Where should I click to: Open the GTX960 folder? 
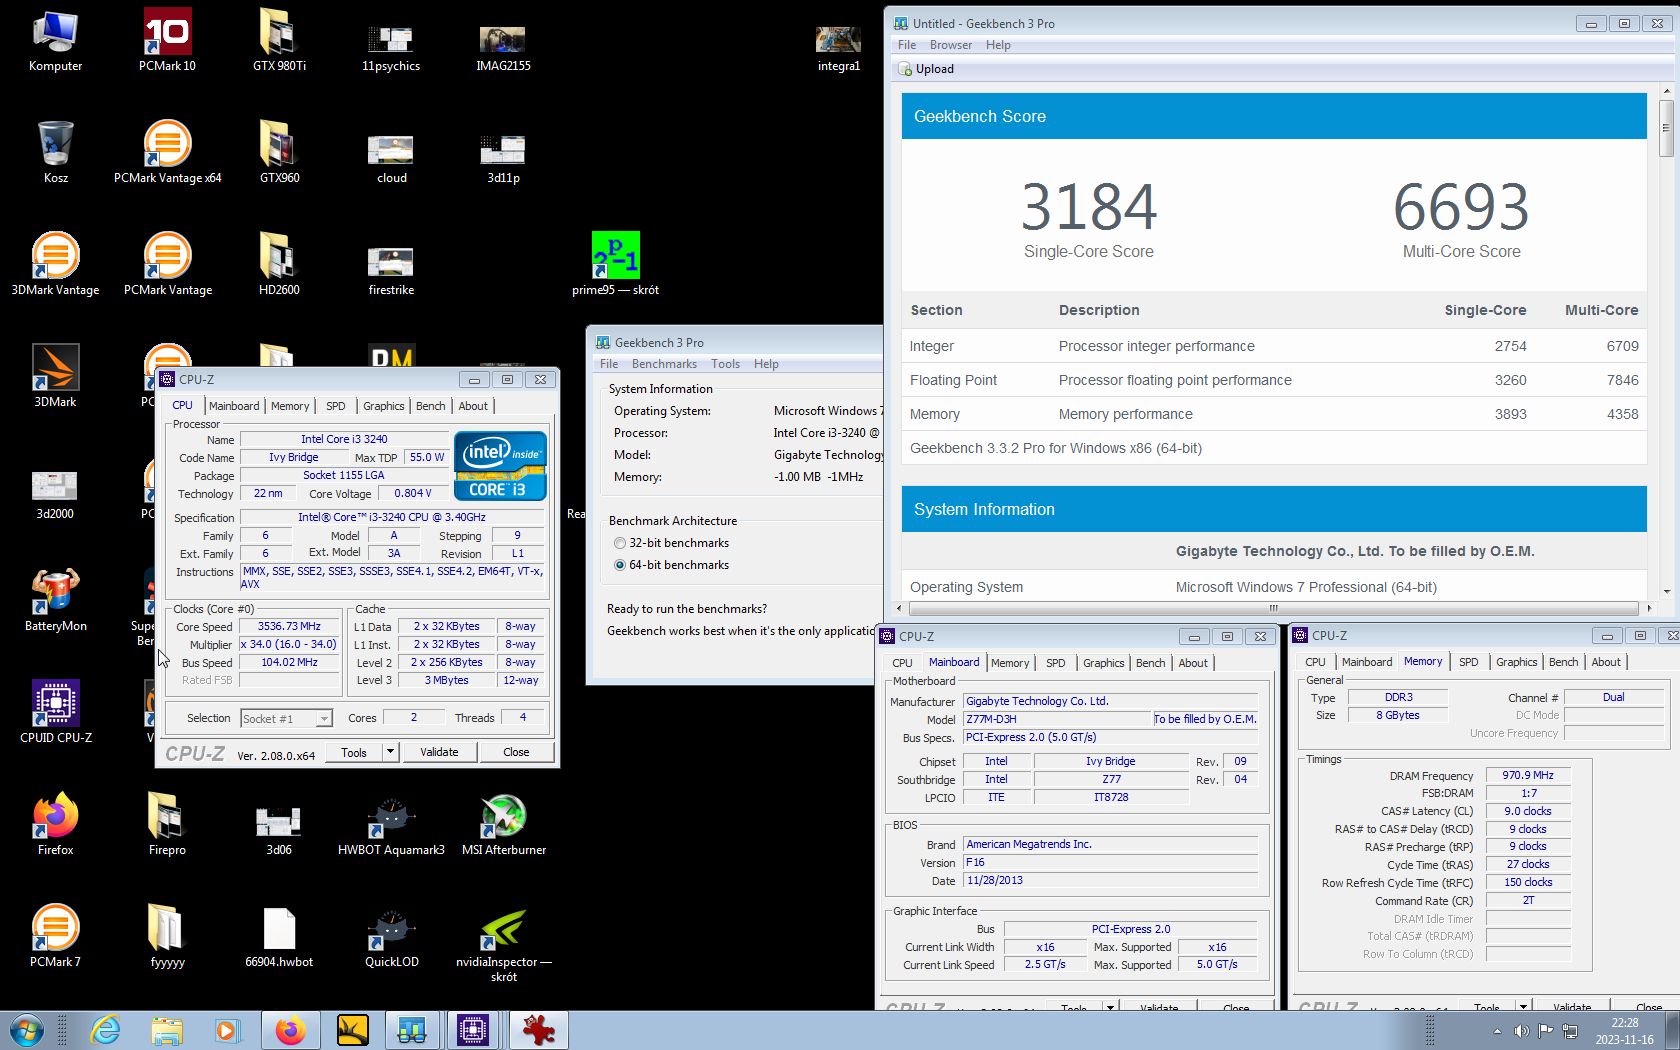point(279,152)
